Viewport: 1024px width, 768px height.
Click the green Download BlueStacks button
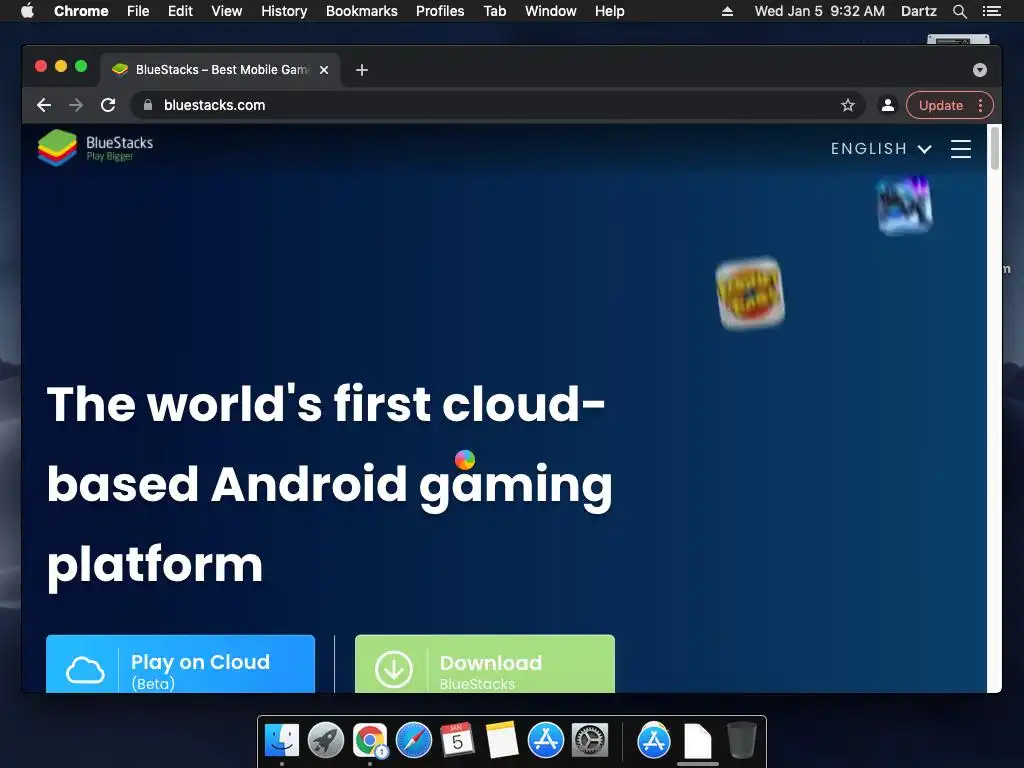[485, 664]
